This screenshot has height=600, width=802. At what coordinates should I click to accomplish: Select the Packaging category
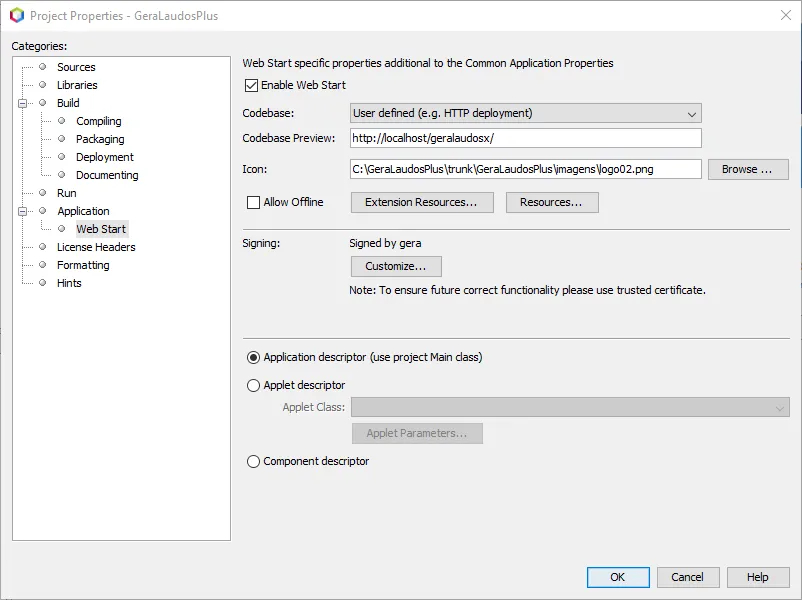tap(100, 139)
